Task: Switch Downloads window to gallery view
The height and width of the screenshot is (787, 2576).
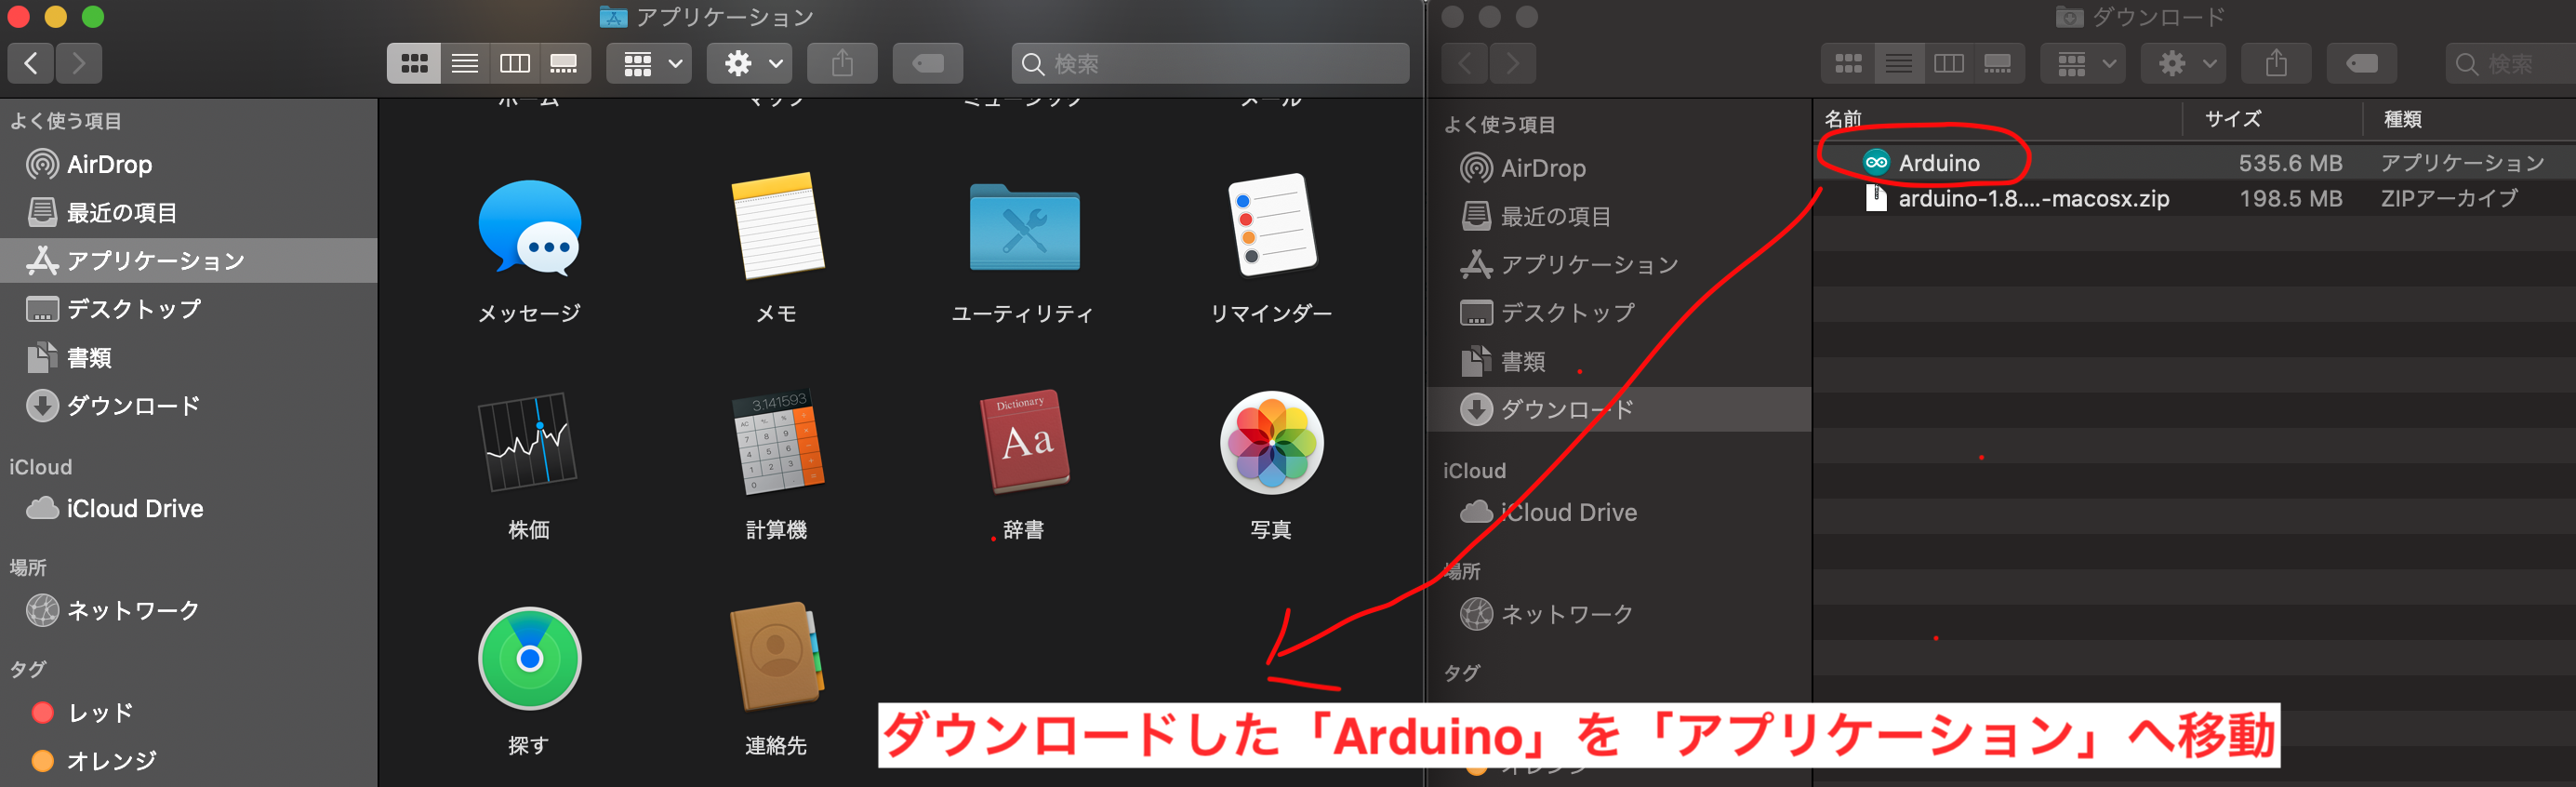Action: coord(1998,63)
